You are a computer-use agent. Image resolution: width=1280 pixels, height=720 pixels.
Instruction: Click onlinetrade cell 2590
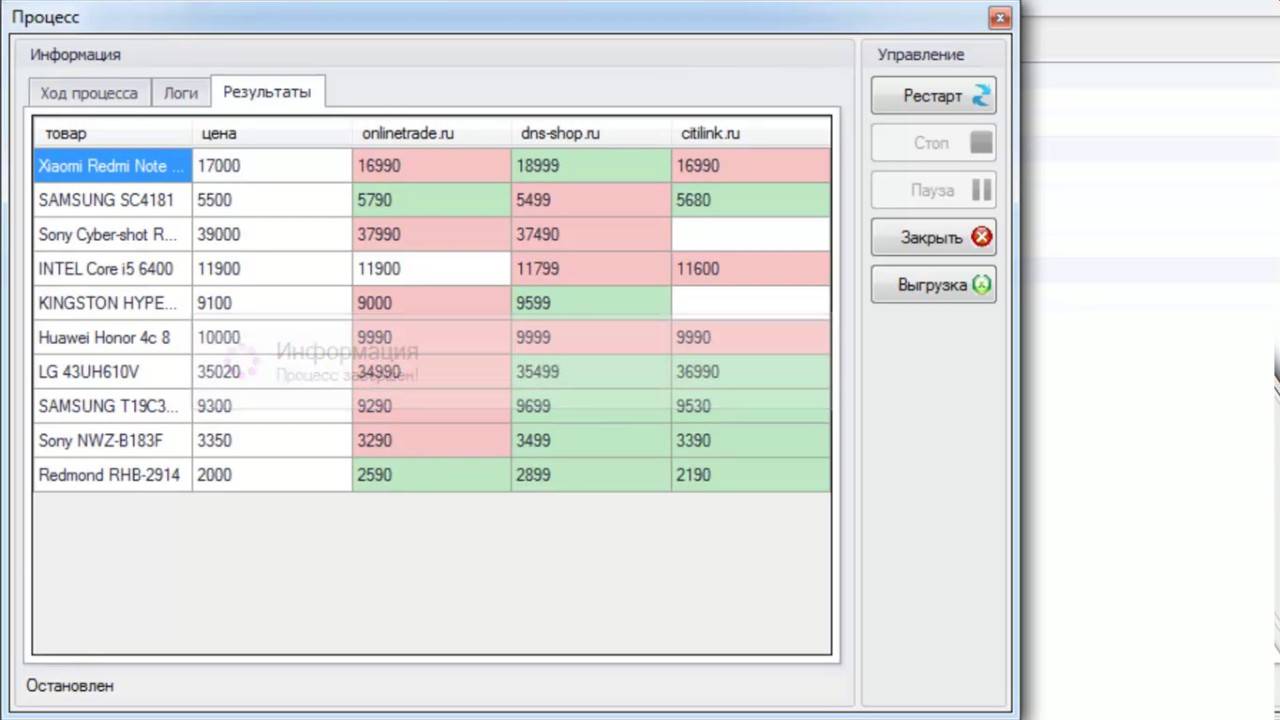432,475
